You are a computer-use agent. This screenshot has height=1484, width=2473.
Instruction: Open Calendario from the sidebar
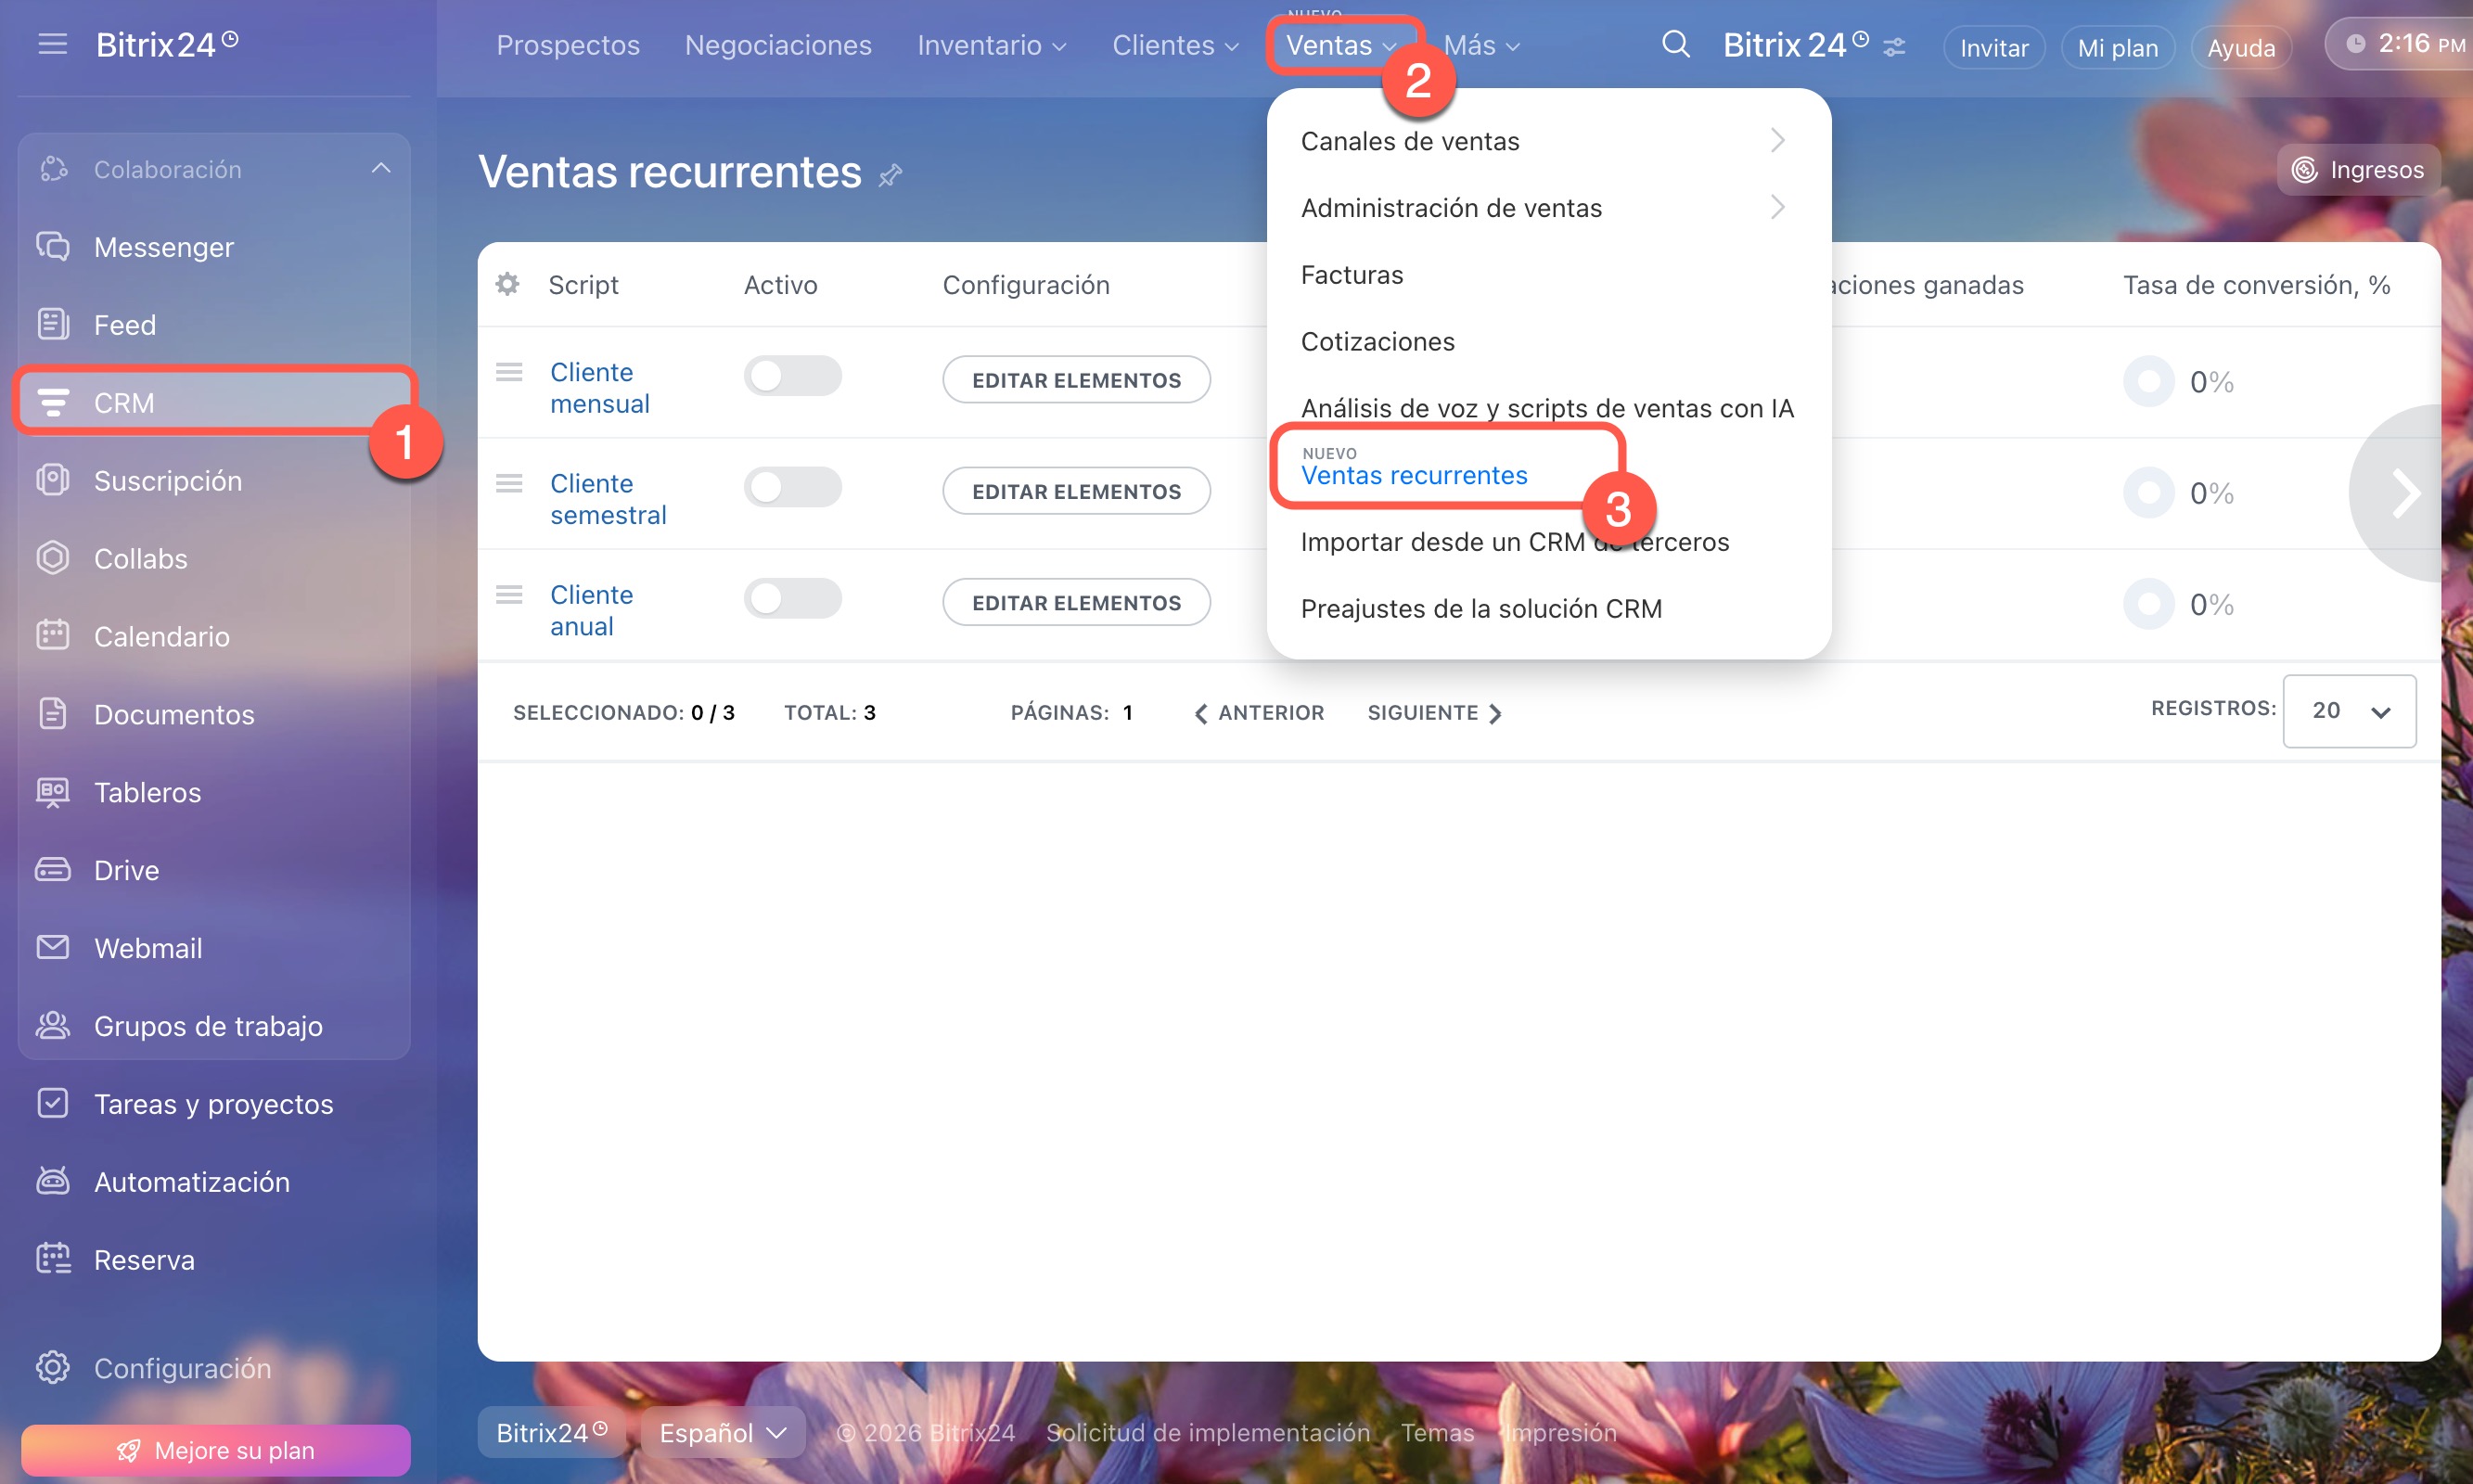(161, 636)
